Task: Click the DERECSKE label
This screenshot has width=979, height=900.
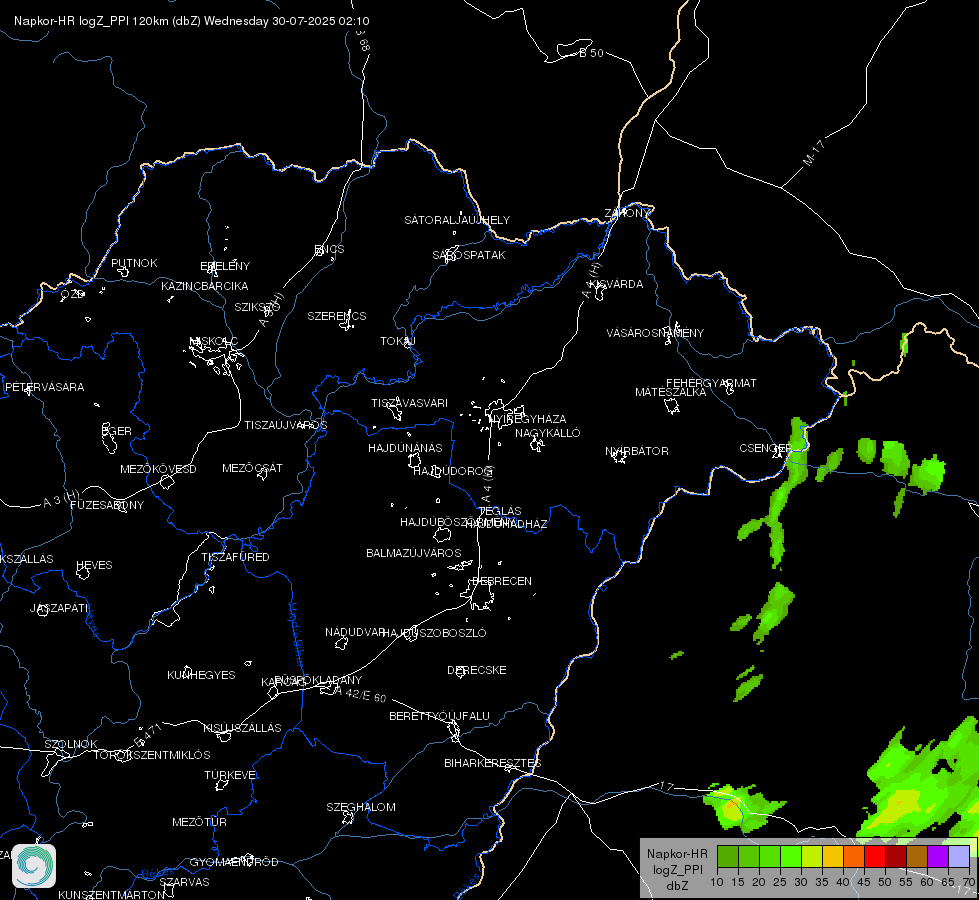Action: (477, 670)
